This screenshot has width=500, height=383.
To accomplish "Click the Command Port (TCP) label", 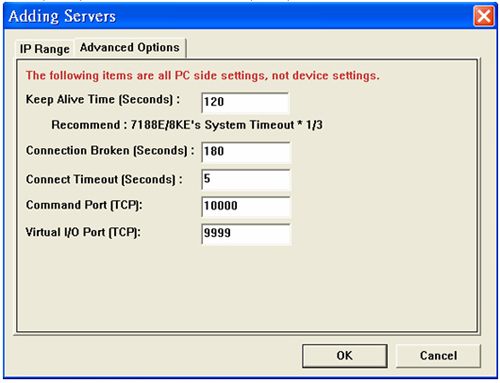I will [84, 205].
